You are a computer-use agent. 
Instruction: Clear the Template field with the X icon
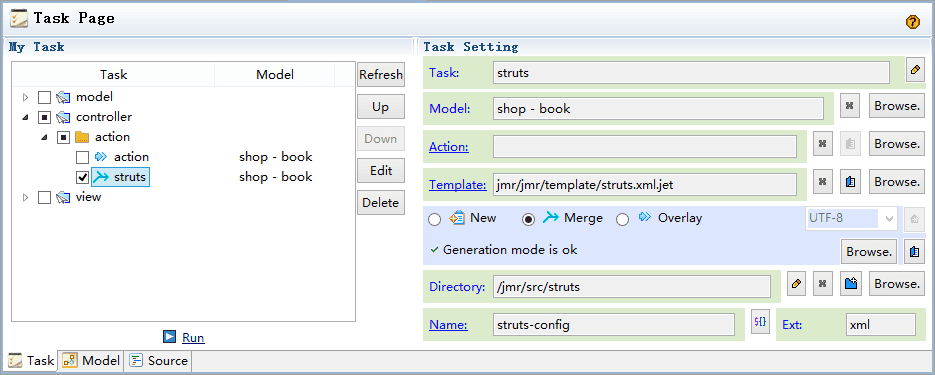tap(823, 182)
